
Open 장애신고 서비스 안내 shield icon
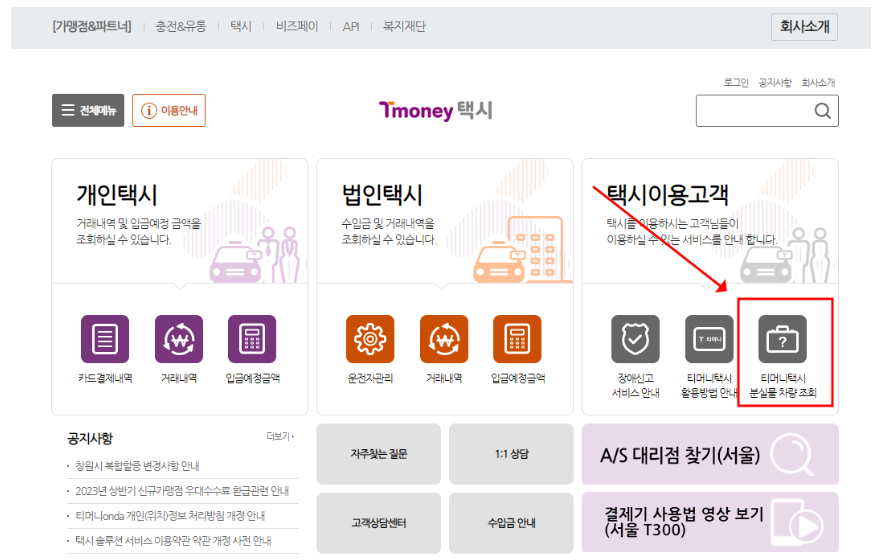635,339
